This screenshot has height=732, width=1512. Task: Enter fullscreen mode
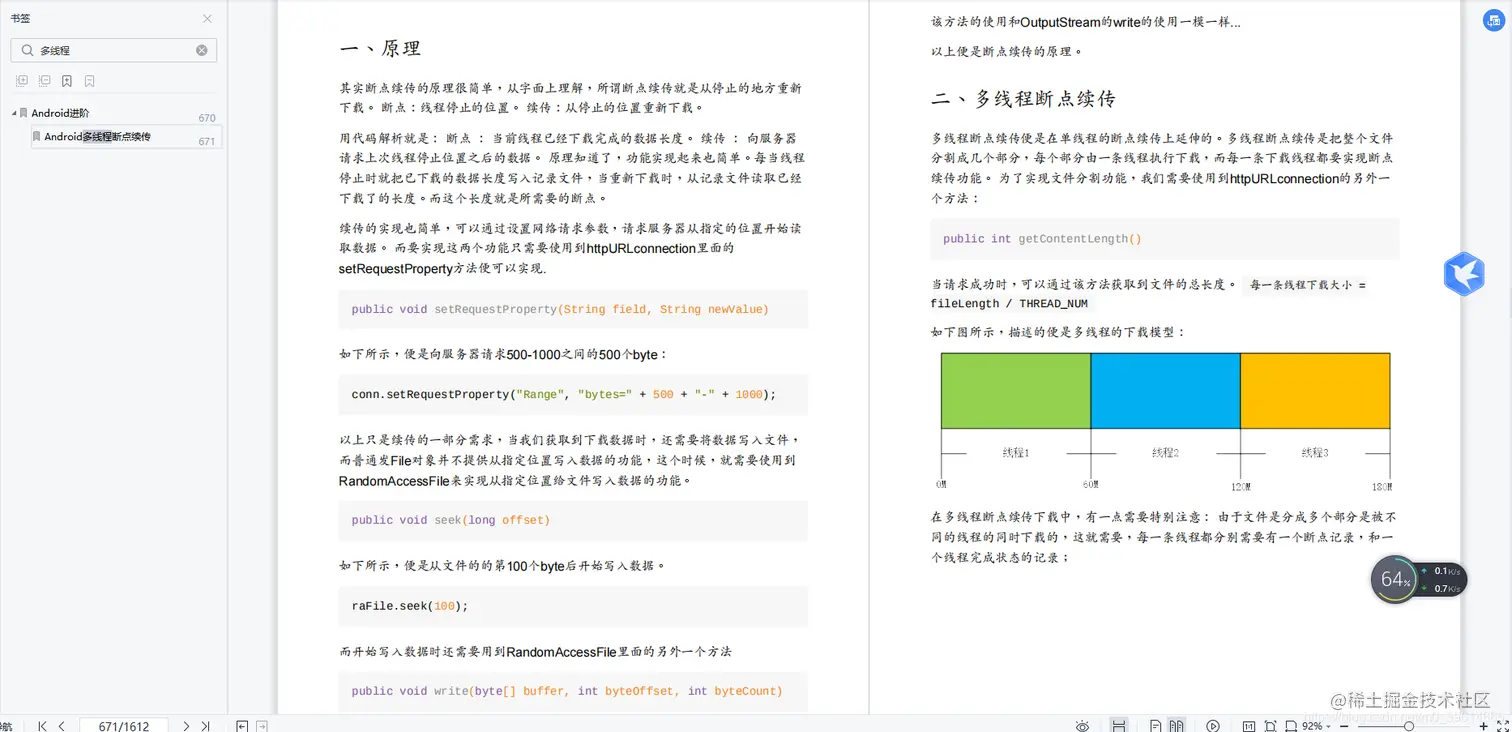[1502, 726]
